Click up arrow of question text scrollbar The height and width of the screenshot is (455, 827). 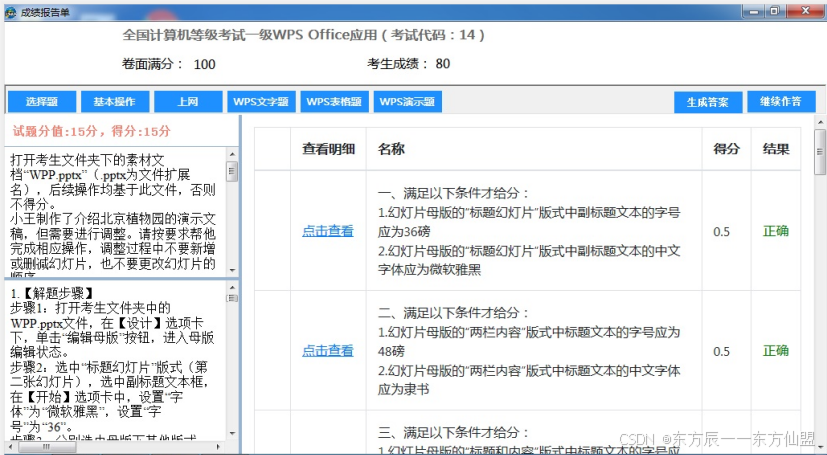coord(232,154)
